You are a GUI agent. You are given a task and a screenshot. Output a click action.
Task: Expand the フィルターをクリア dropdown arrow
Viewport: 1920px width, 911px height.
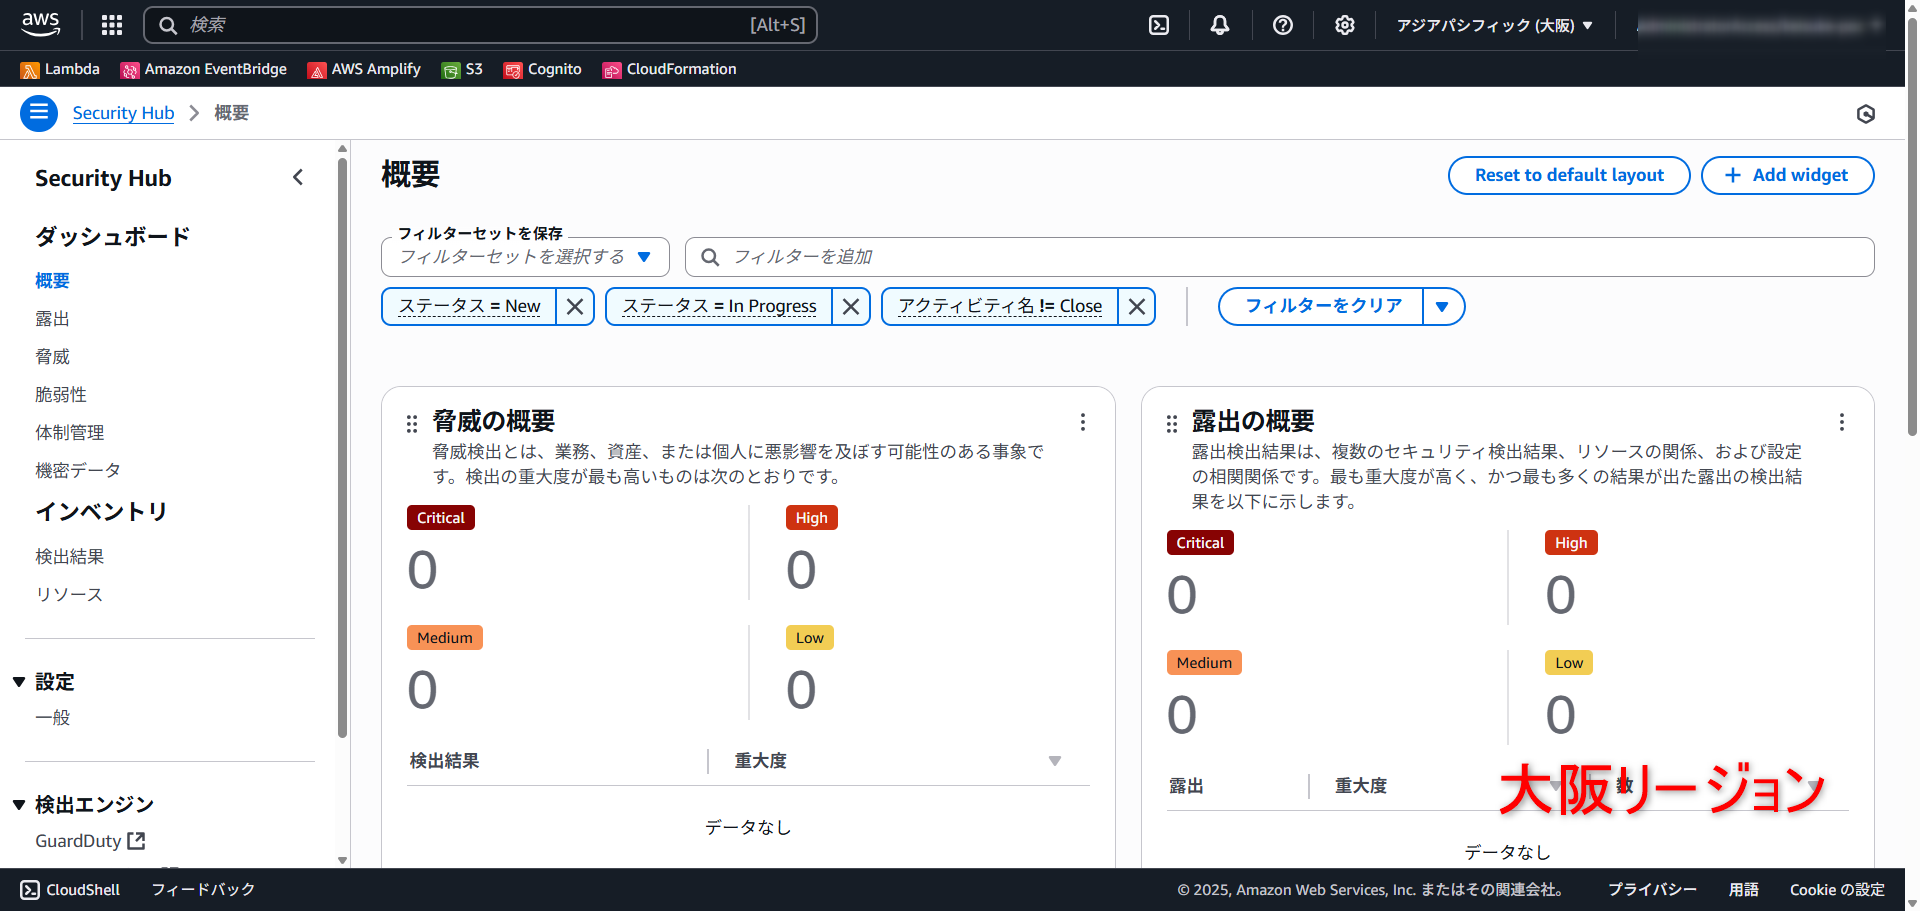tap(1443, 306)
